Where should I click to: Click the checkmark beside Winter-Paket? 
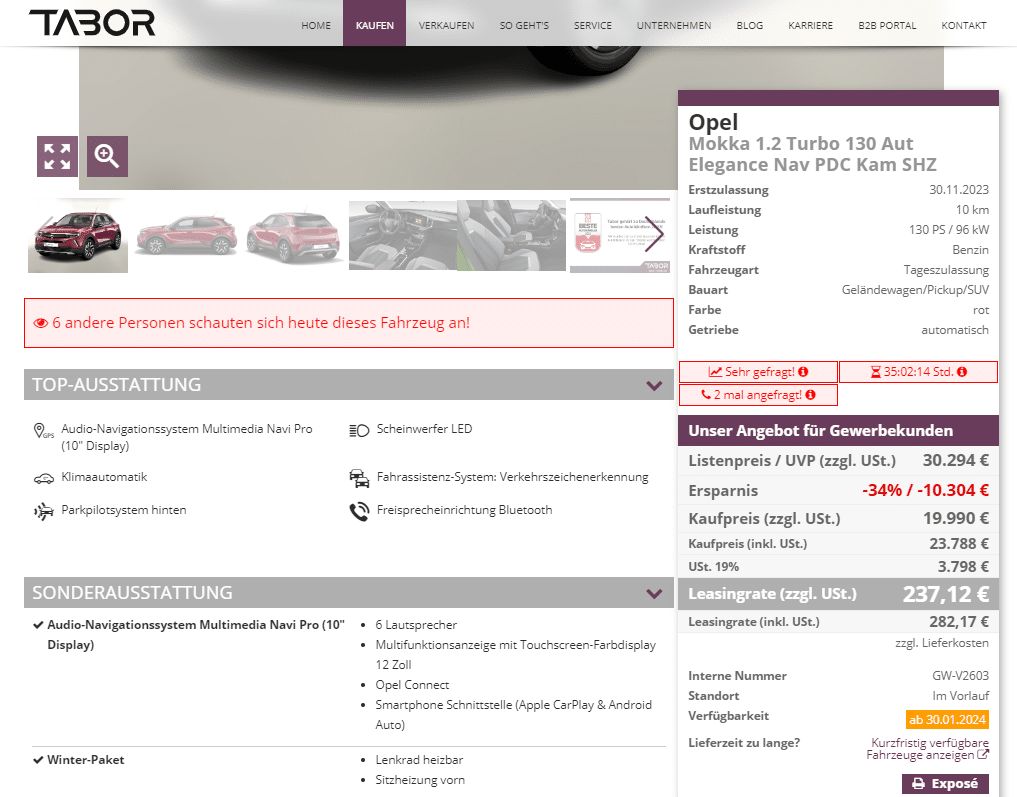click(x=38, y=759)
